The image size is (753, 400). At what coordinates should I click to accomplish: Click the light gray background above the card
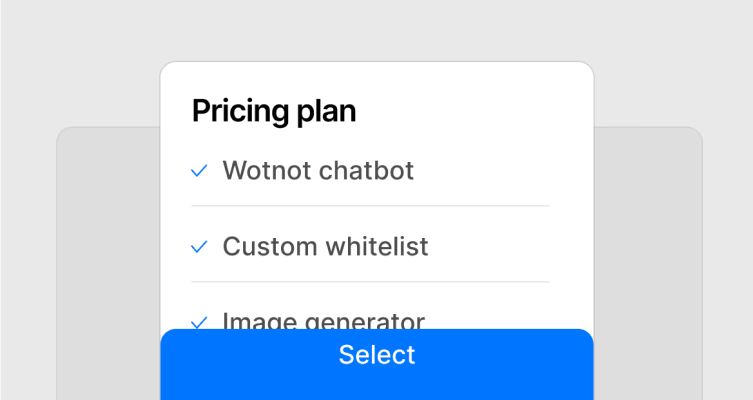point(377,30)
